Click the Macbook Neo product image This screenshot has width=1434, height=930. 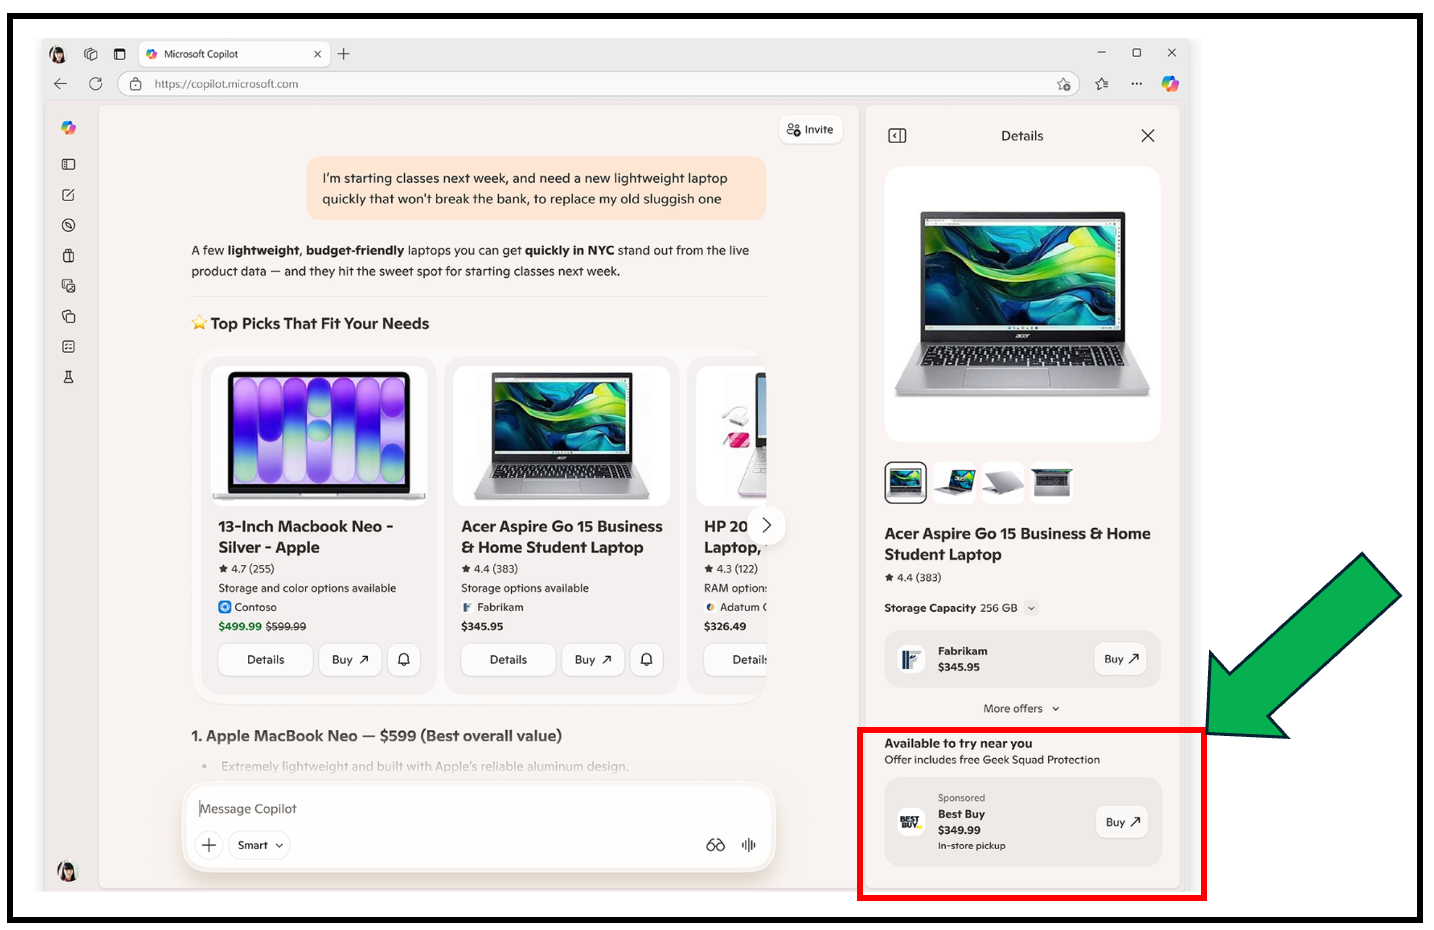(319, 436)
